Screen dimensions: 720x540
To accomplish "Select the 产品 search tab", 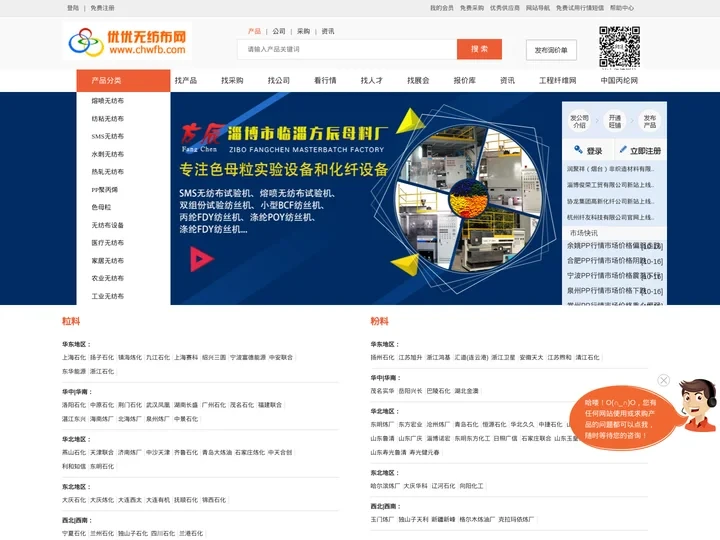I will (254, 31).
